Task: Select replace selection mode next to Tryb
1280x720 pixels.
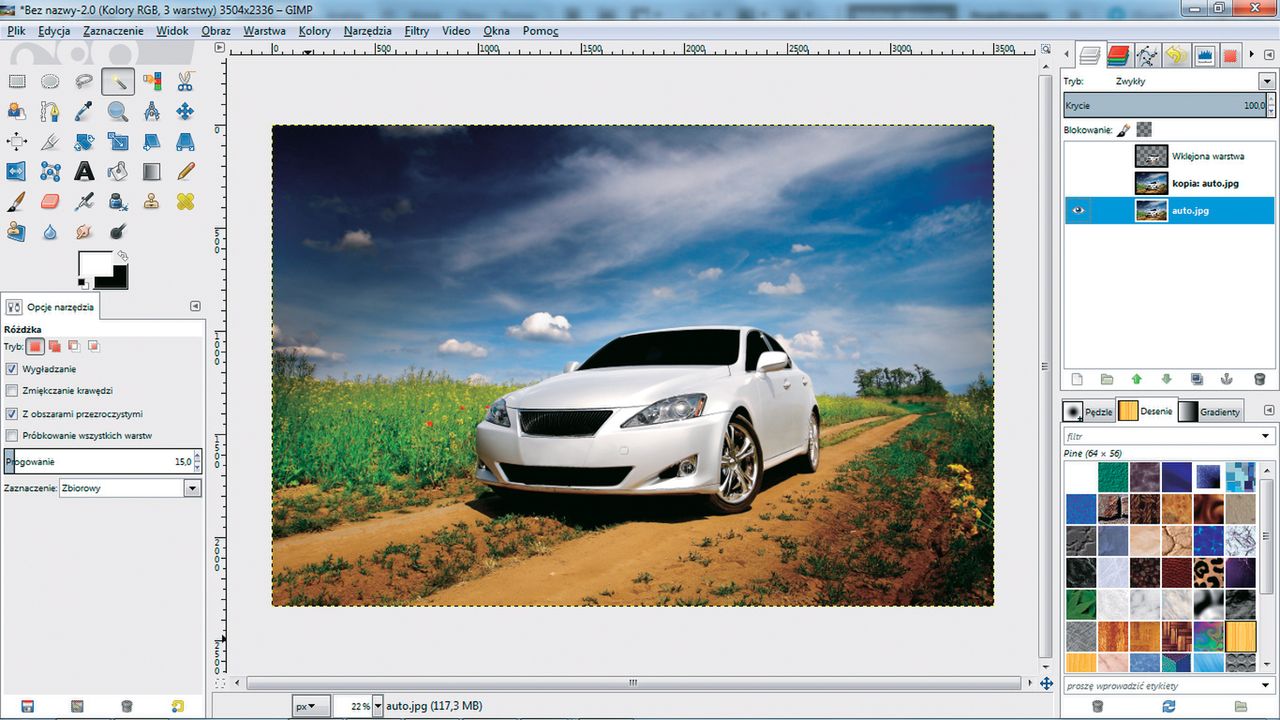Action: tap(36, 346)
